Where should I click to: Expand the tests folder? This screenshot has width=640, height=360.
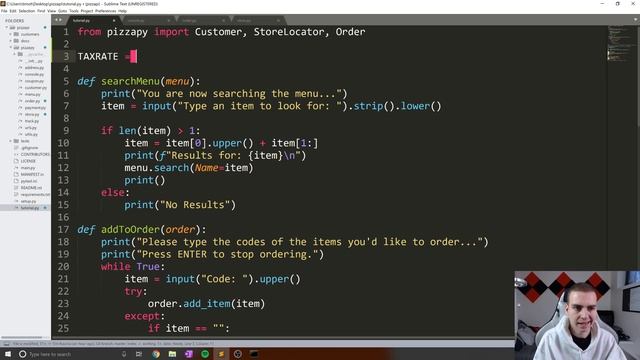pyautogui.click(x=11, y=141)
